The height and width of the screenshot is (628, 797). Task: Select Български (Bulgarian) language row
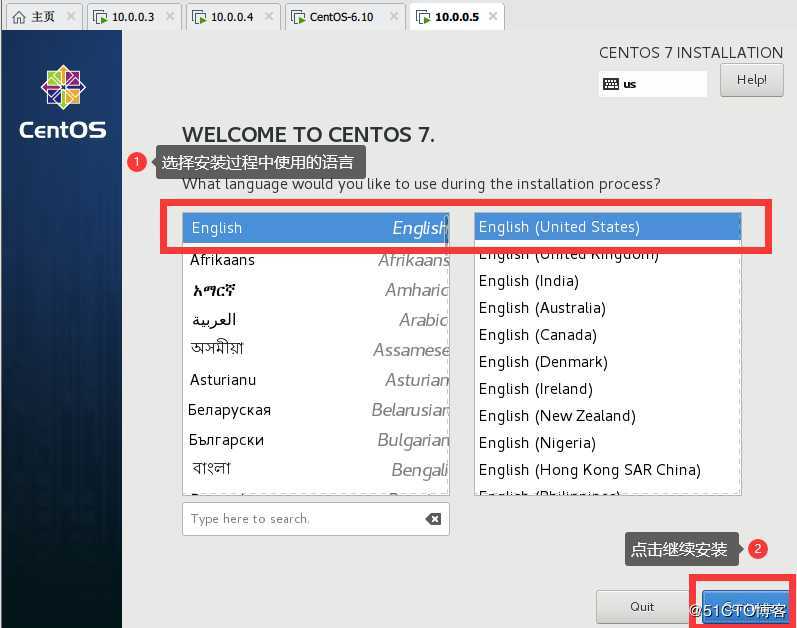[315, 439]
